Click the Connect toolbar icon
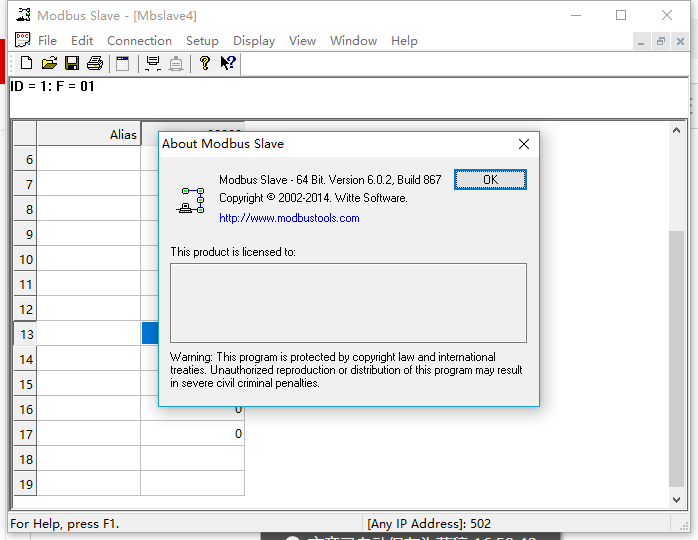 point(153,63)
